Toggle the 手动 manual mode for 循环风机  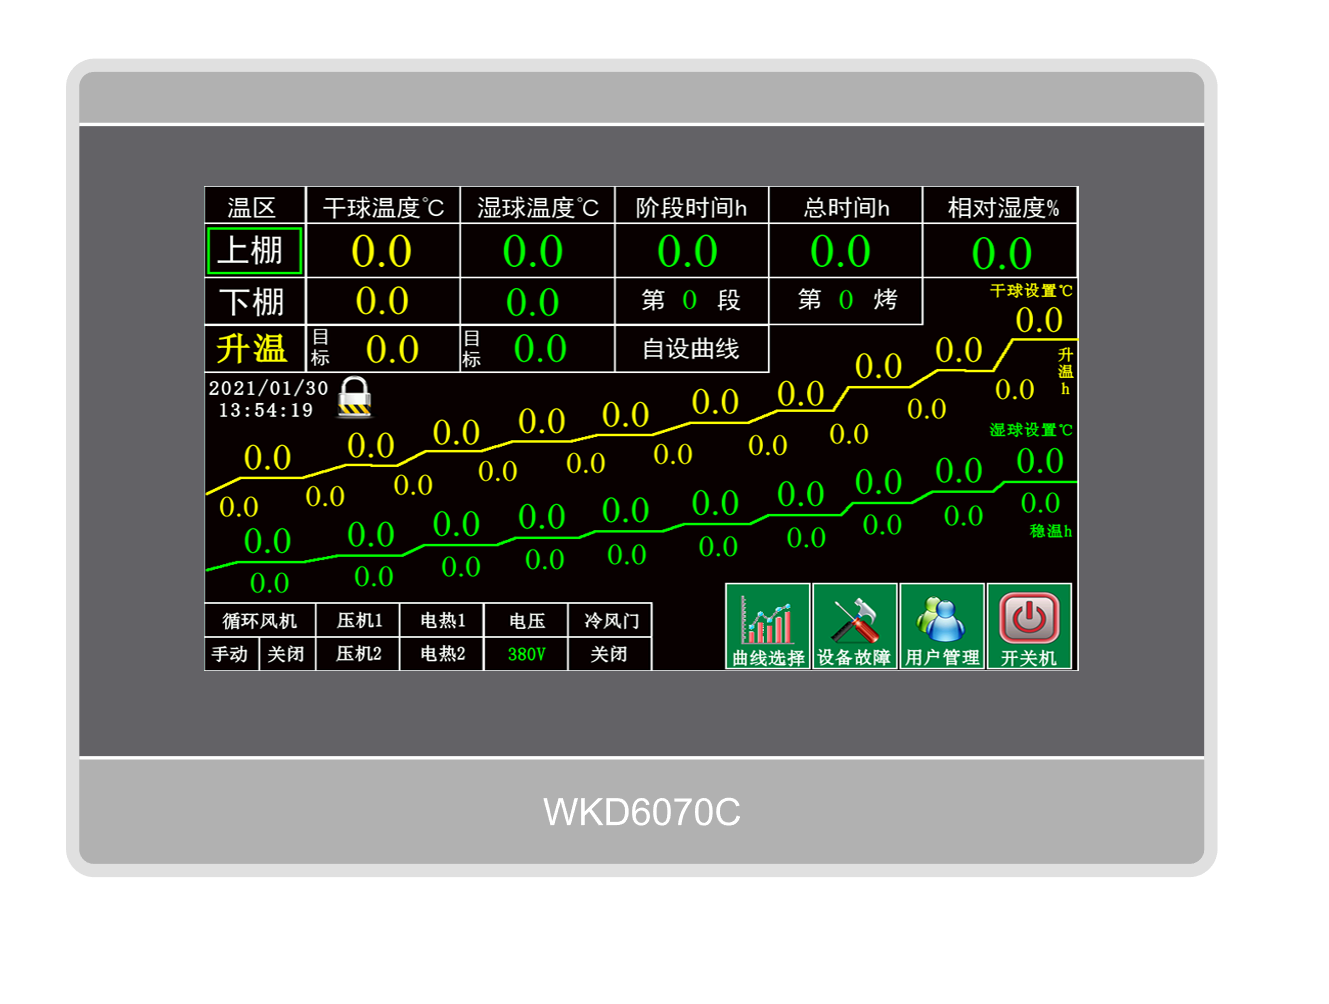point(230,654)
